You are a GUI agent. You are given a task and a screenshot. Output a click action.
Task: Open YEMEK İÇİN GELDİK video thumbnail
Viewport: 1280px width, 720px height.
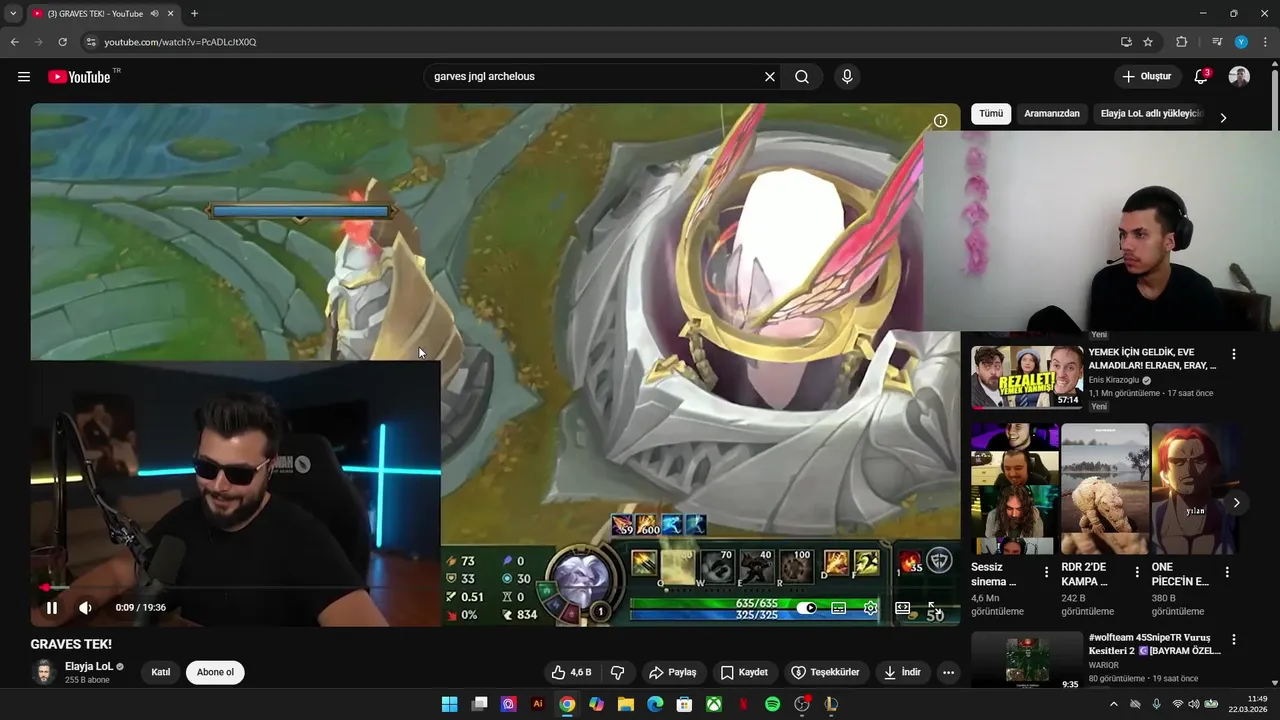1027,377
